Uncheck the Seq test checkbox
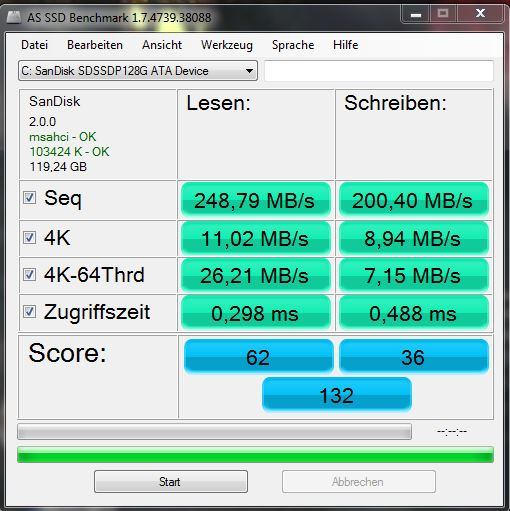This screenshot has height=511, width=510. pos(29,198)
